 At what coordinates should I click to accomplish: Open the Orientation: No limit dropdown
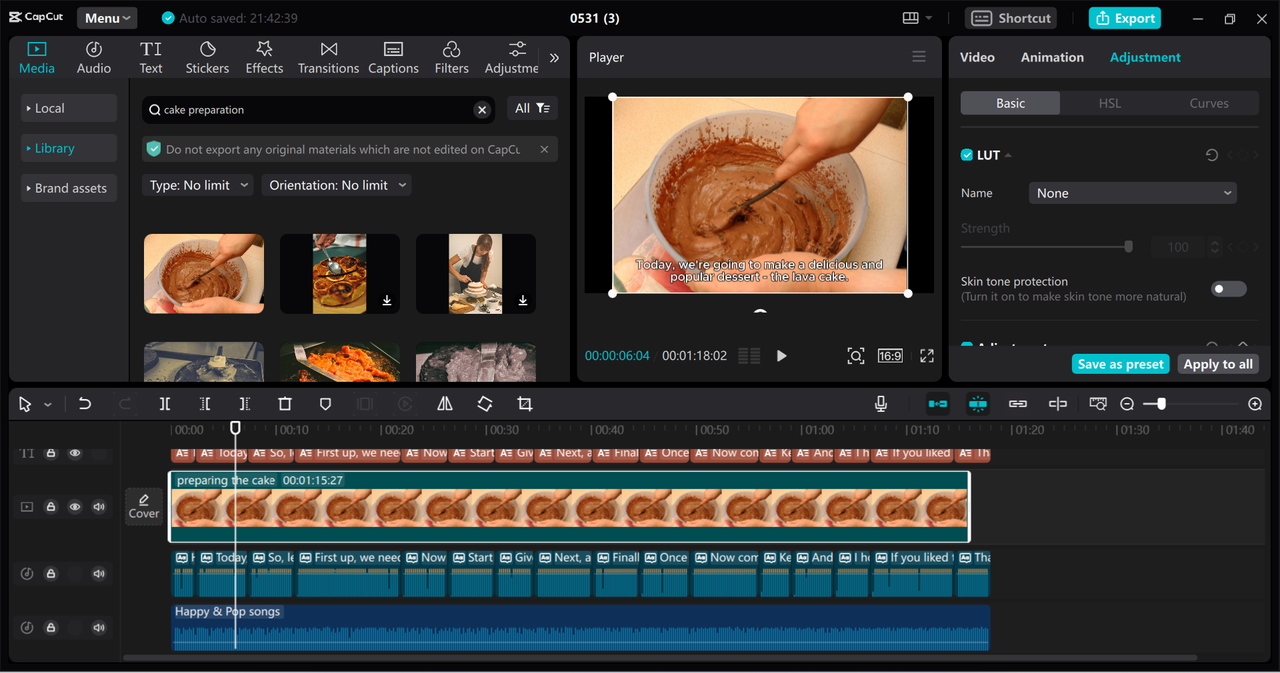[x=336, y=185]
